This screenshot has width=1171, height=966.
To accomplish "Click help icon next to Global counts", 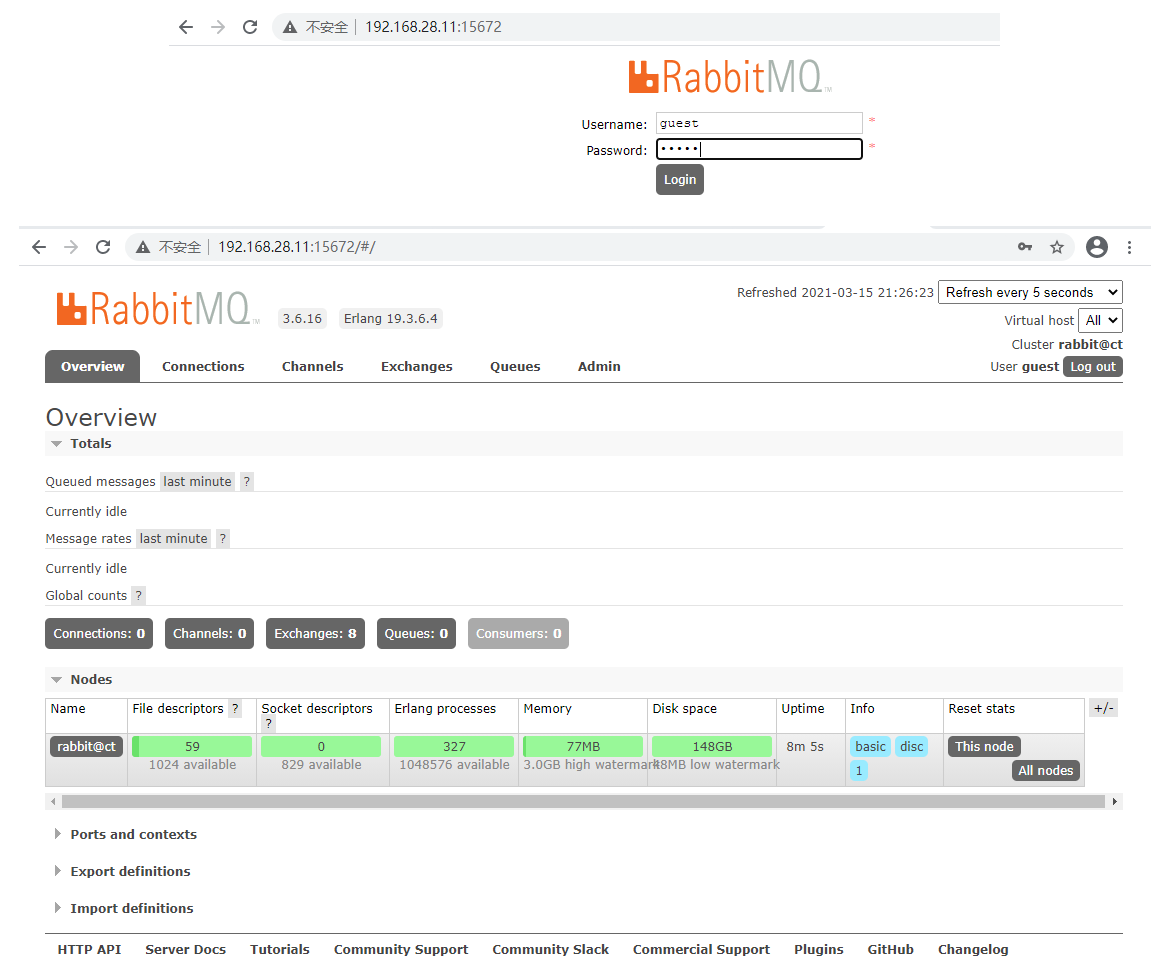I will [138, 595].
